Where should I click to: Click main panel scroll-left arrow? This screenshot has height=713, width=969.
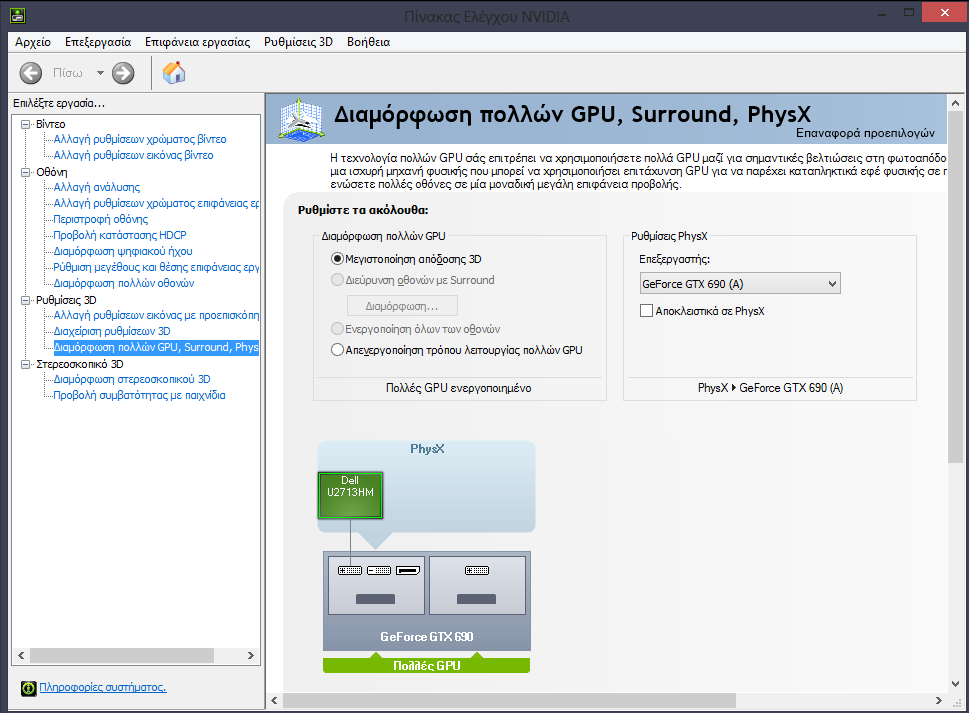[x=275, y=701]
